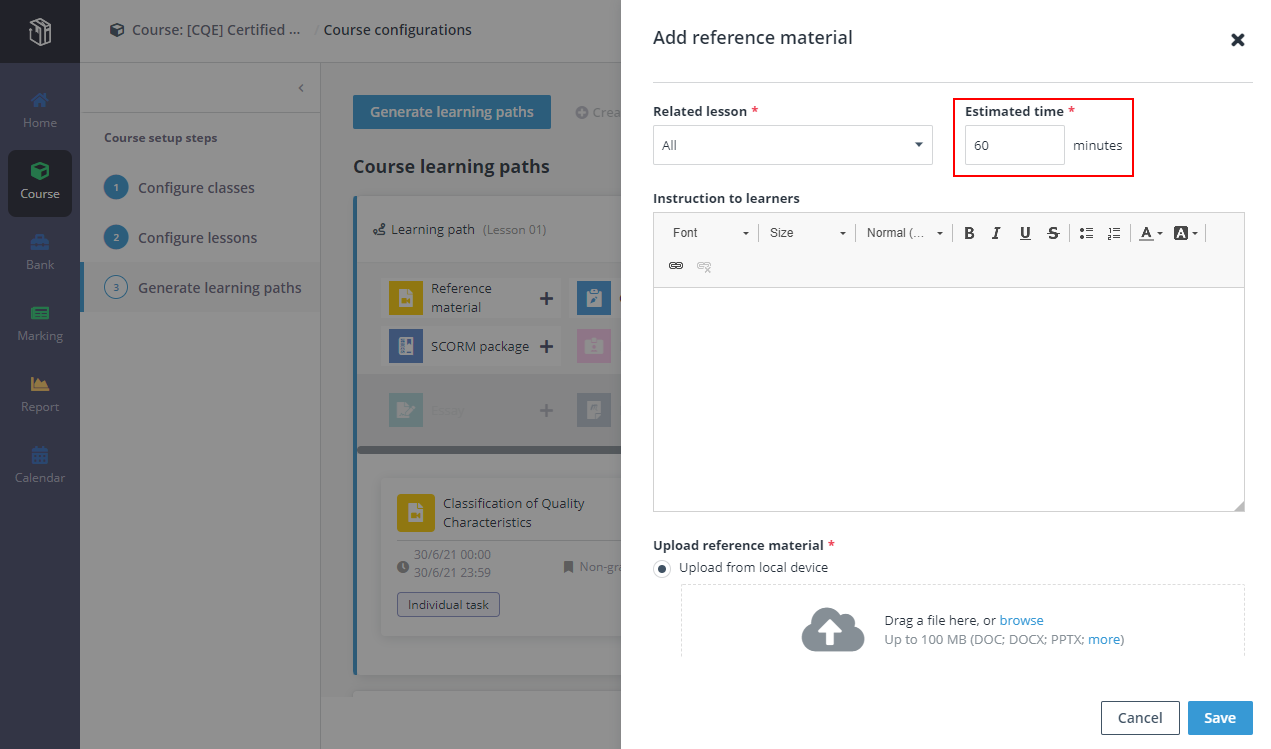Click the Cancel button
The height and width of the screenshot is (749, 1271).
click(x=1140, y=718)
